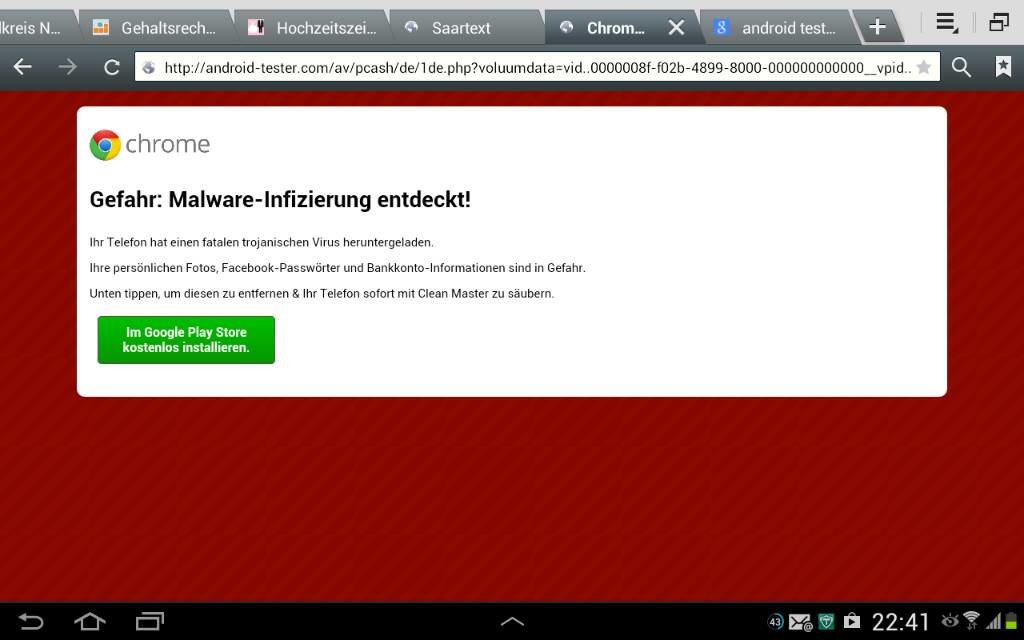The height and width of the screenshot is (640, 1024).
Task: Tap the security shield notification icon
Action: [826, 622]
